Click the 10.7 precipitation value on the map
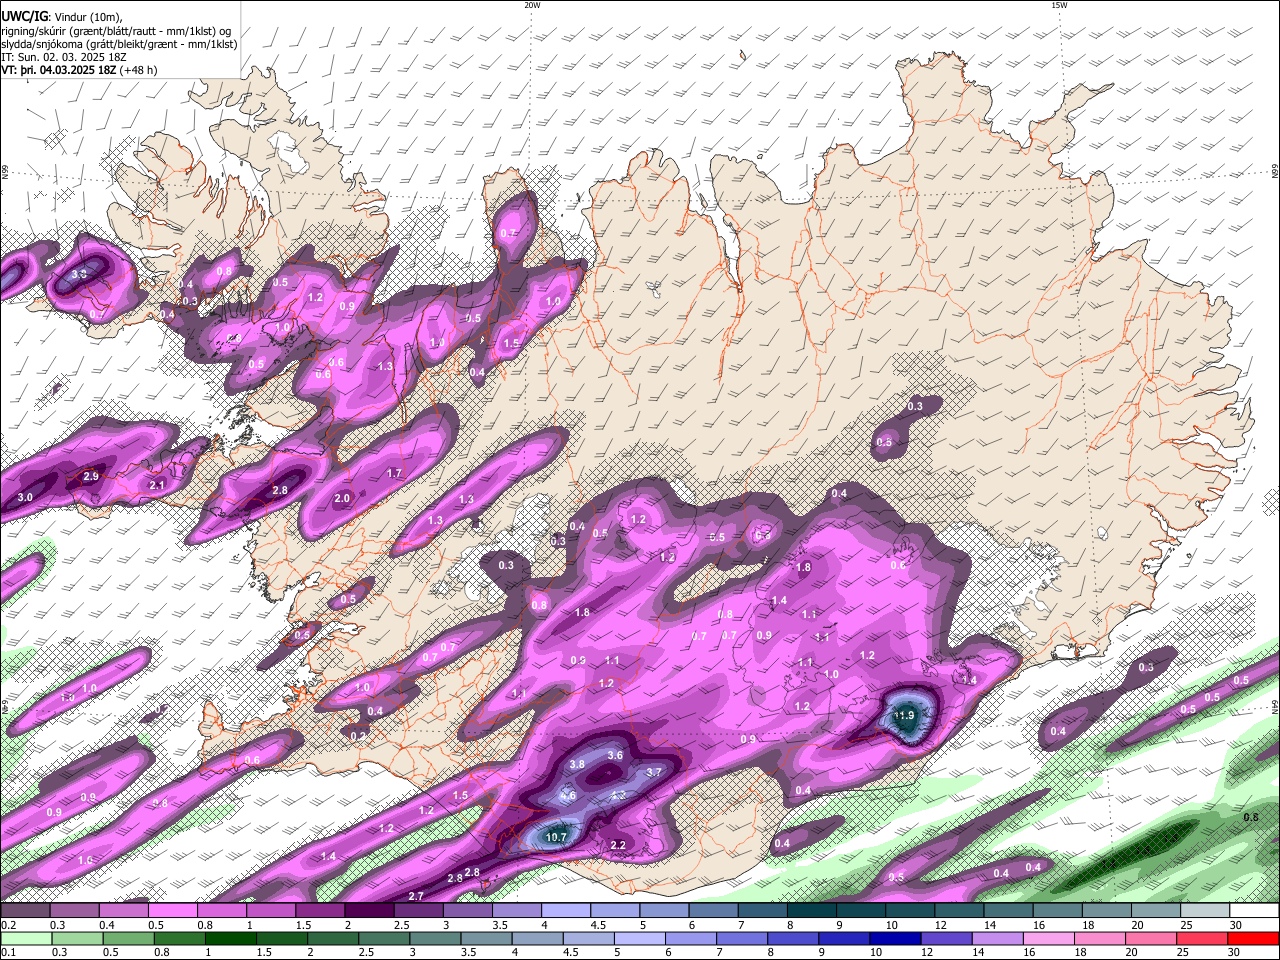The height and width of the screenshot is (960, 1280). pyautogui.click(x=557, y=837)
